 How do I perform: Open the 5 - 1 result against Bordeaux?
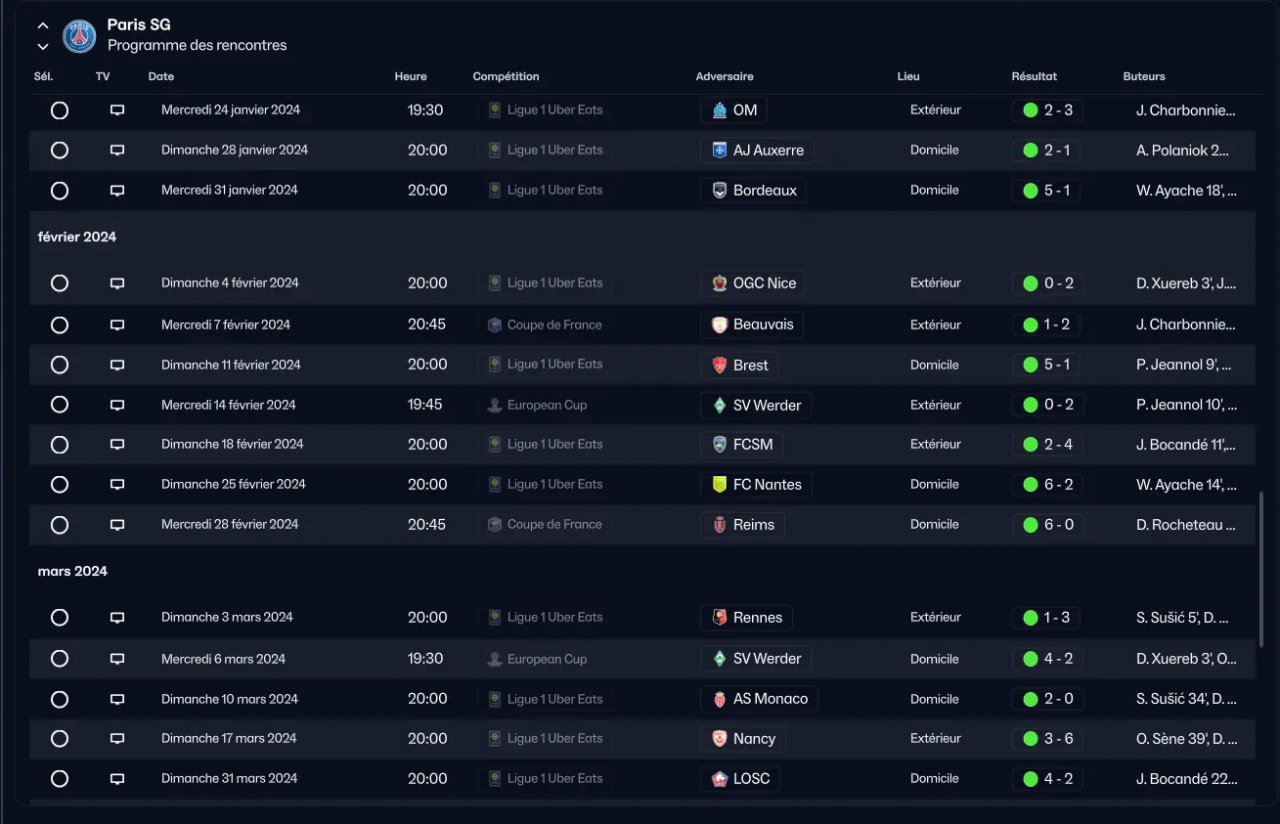point(1047,190)
